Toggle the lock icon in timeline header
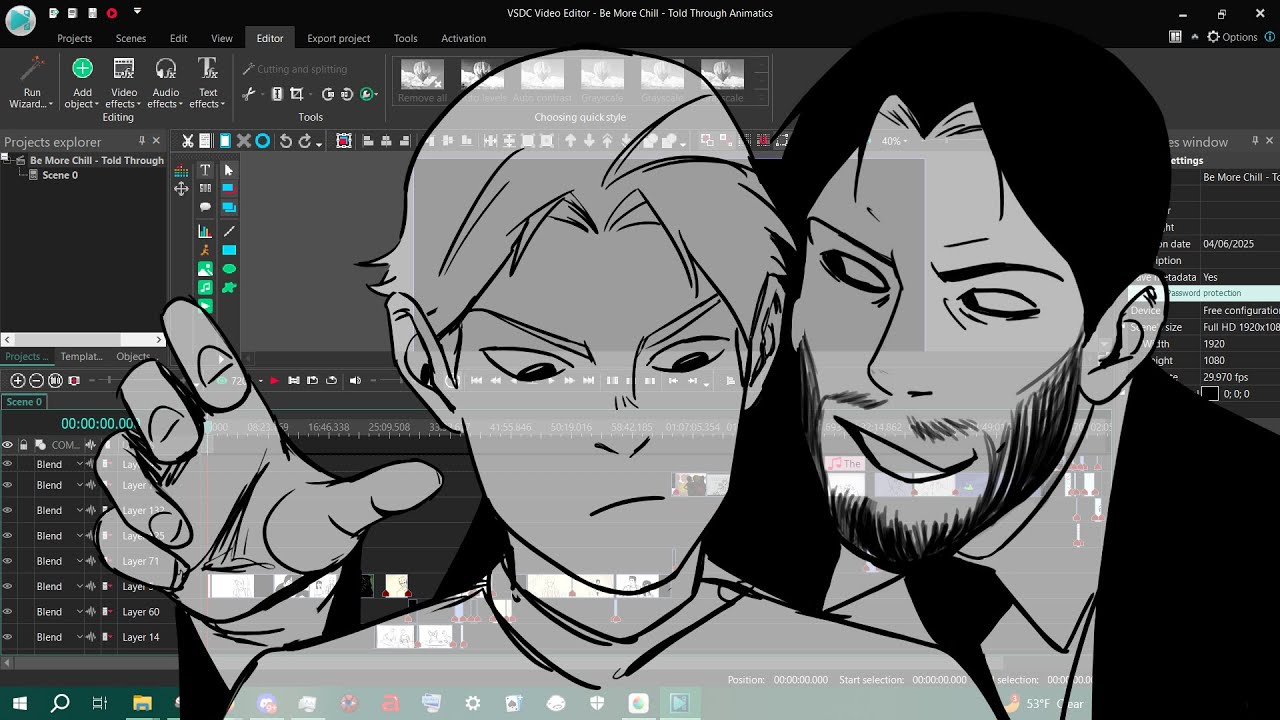The image size is (1280, 720). point(23,445)
